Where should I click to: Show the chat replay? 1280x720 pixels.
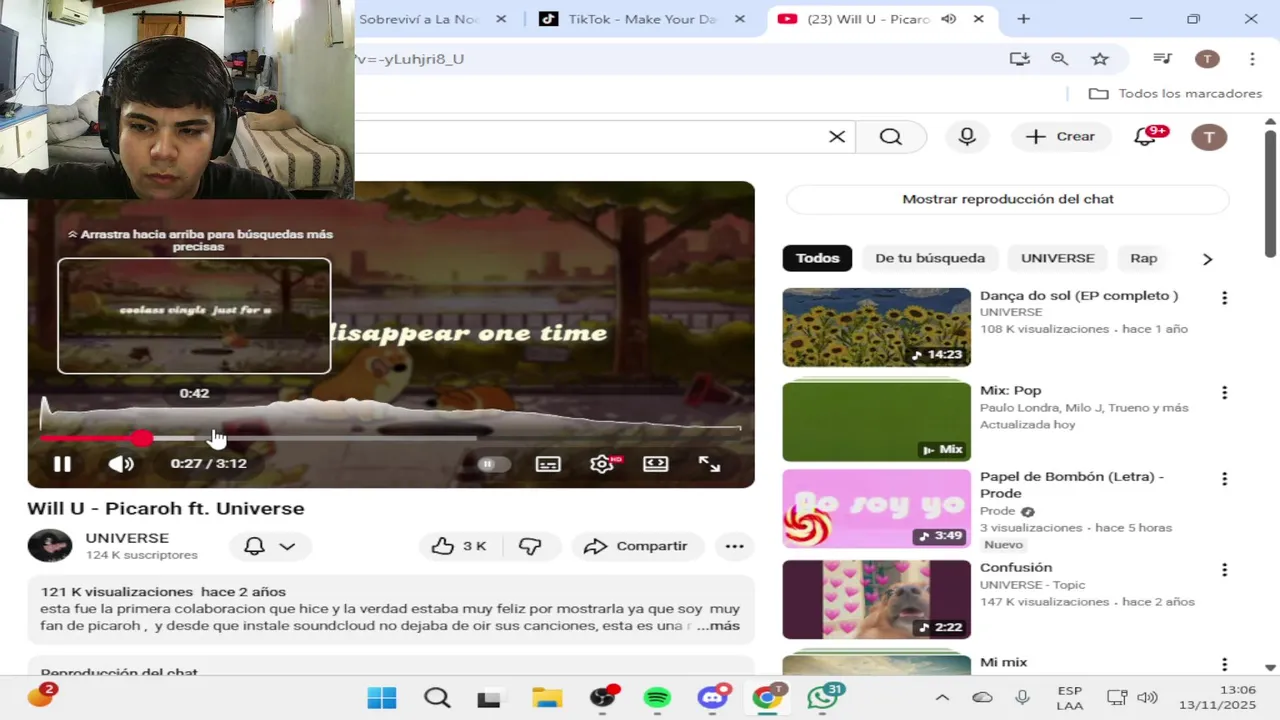(1008, 199)
